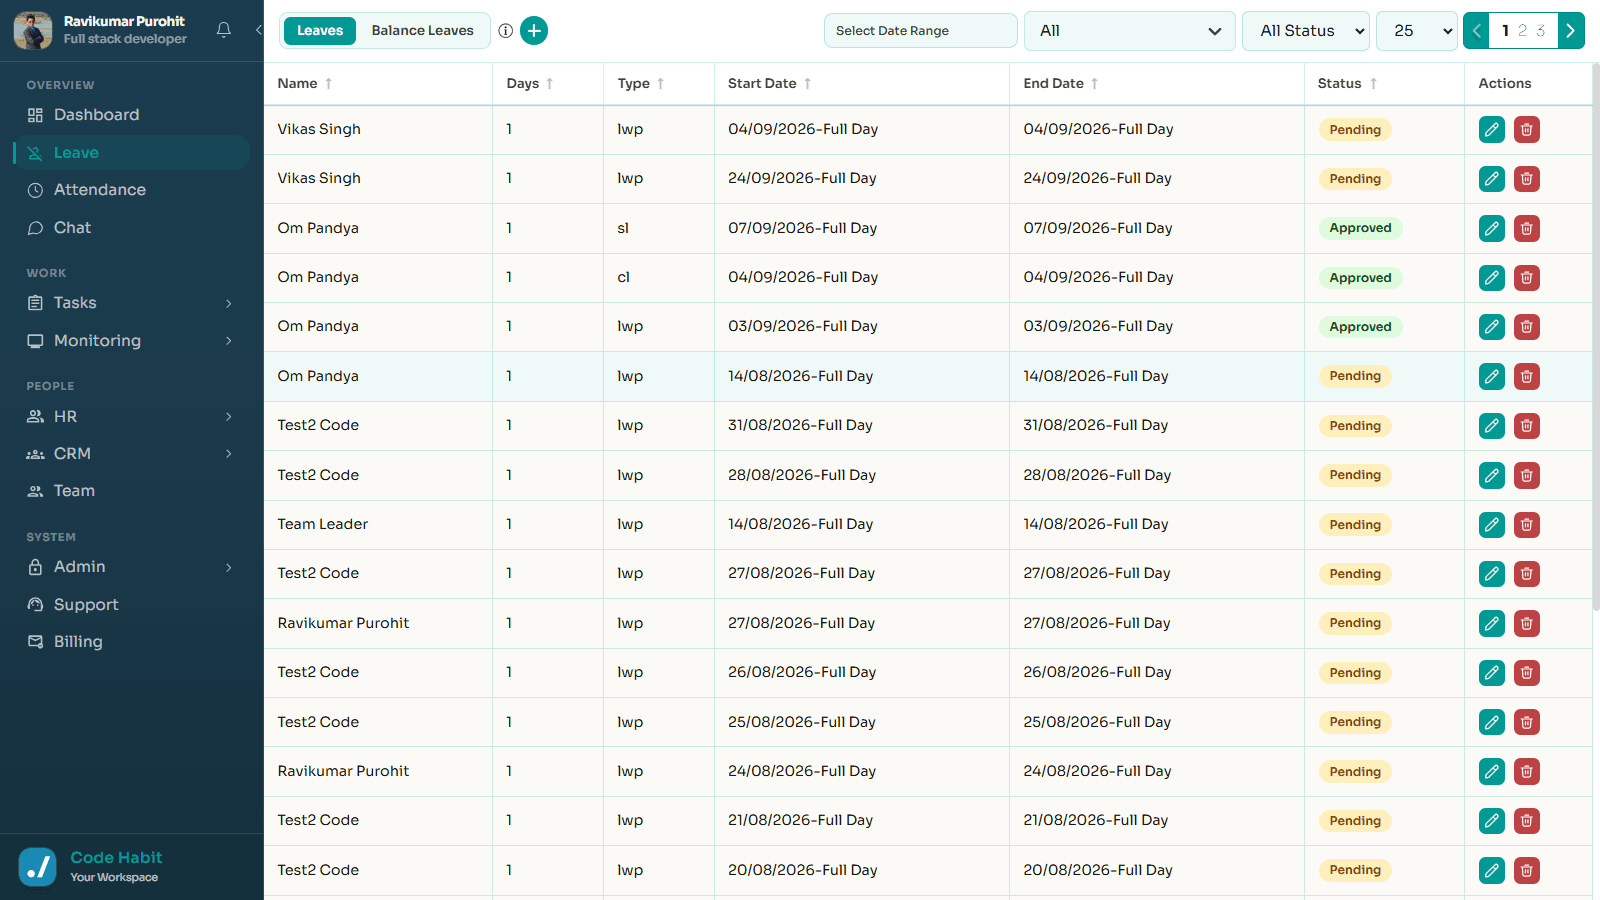
Task: Sort table by Start Date column
Action: (770, 84)
